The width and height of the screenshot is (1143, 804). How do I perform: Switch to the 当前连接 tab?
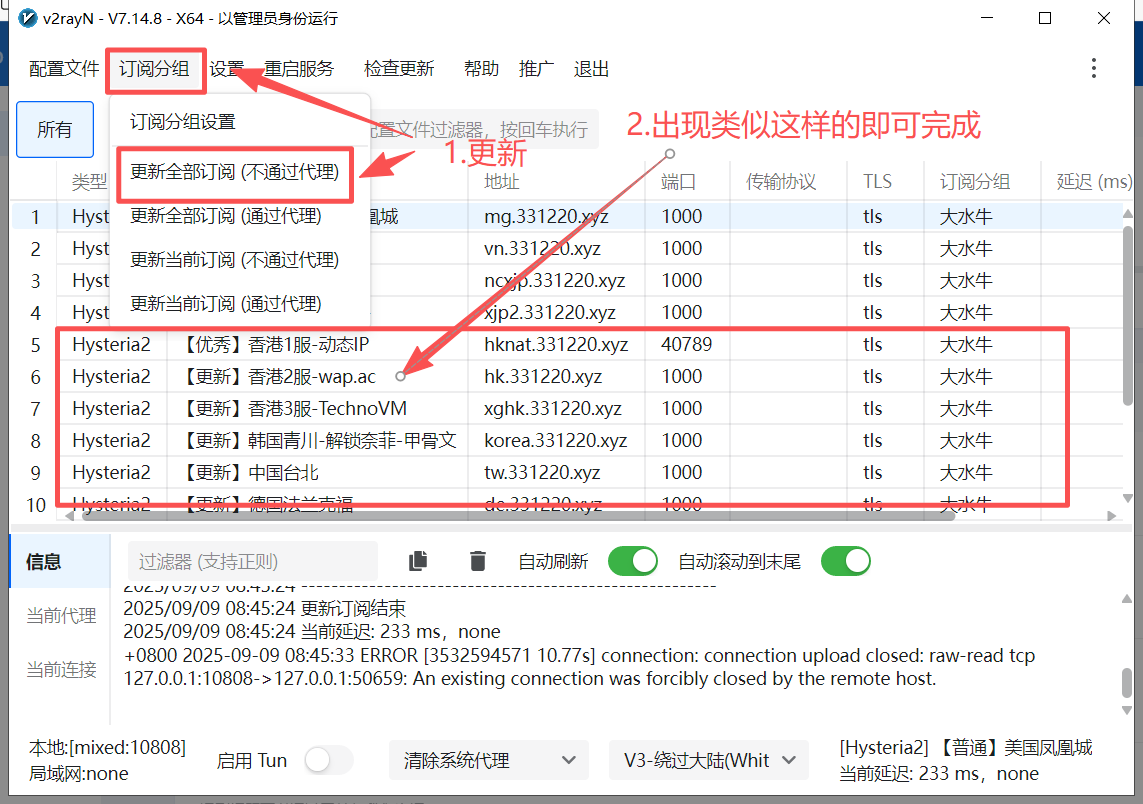tap(61, 669)
